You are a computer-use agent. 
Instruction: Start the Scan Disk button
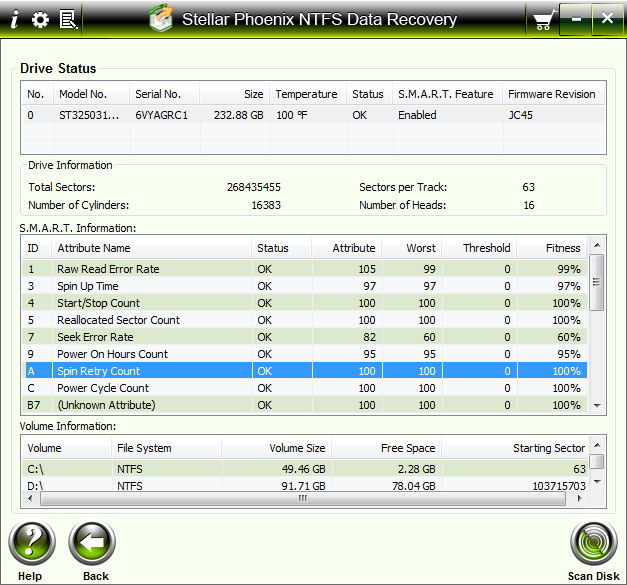594,543
